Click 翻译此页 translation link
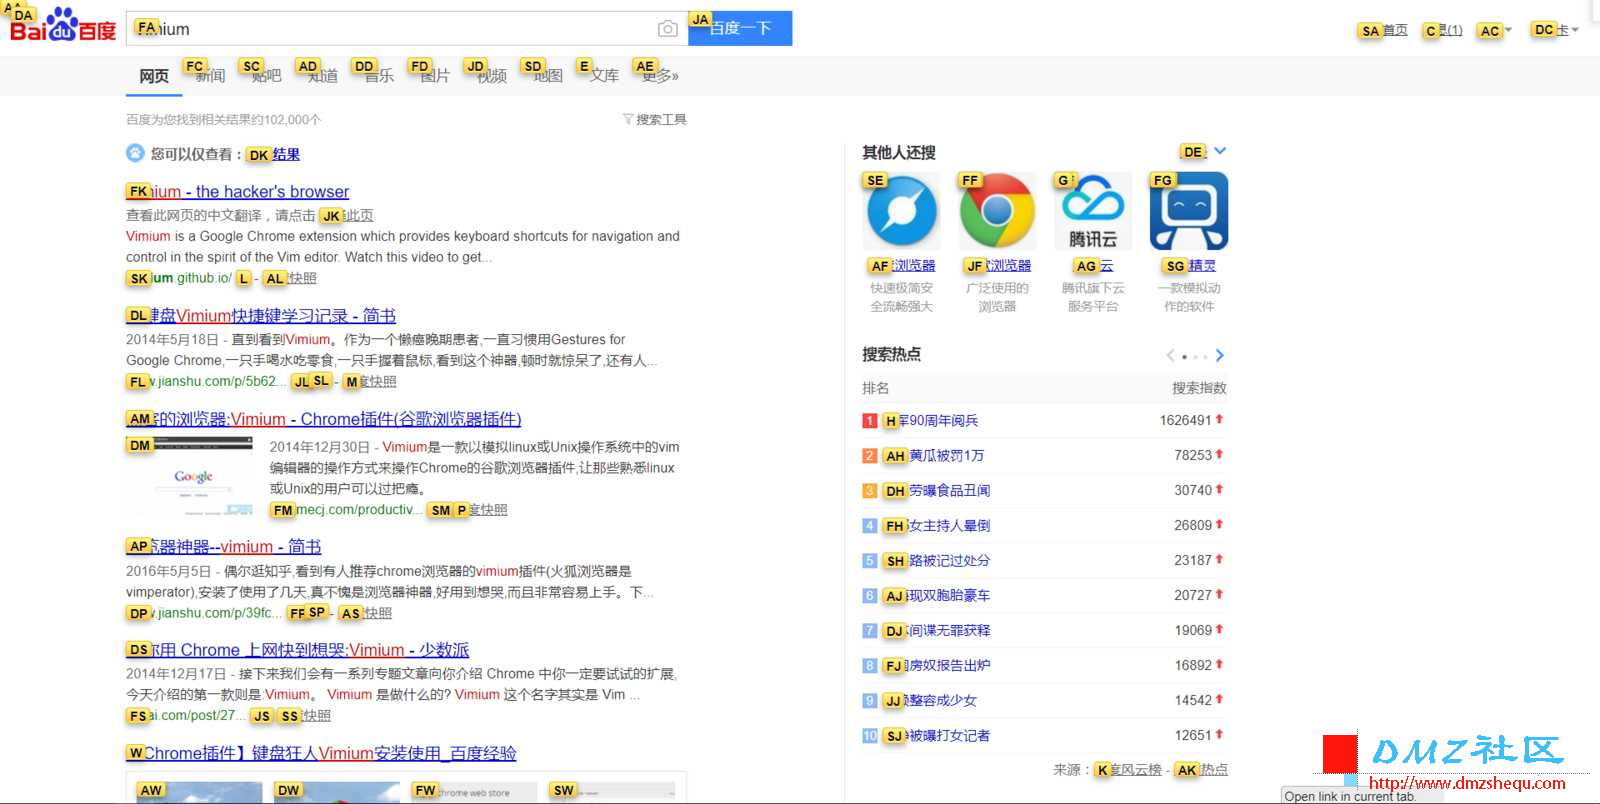This screenshot has width=1600, height=804. [x=345, y=215]
